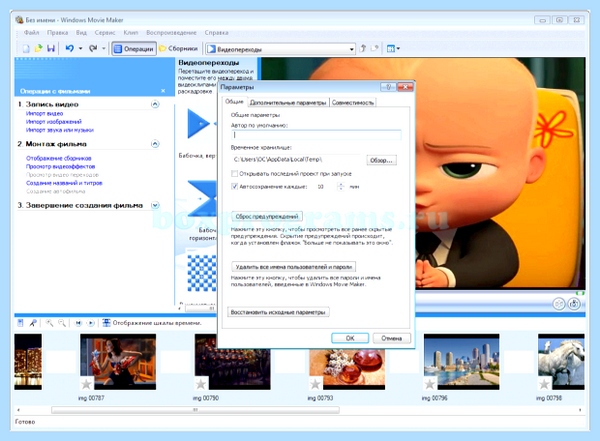Click the Обзор browse button

381,160
